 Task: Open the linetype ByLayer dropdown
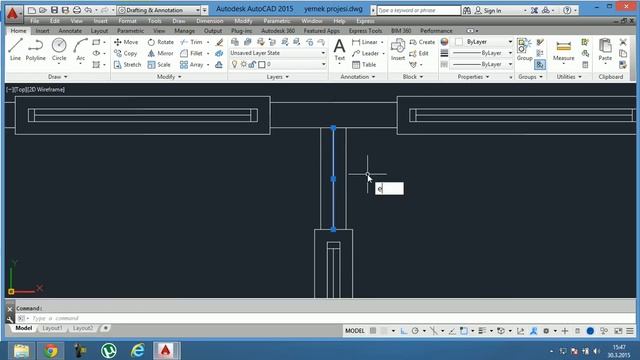point(482,64)
